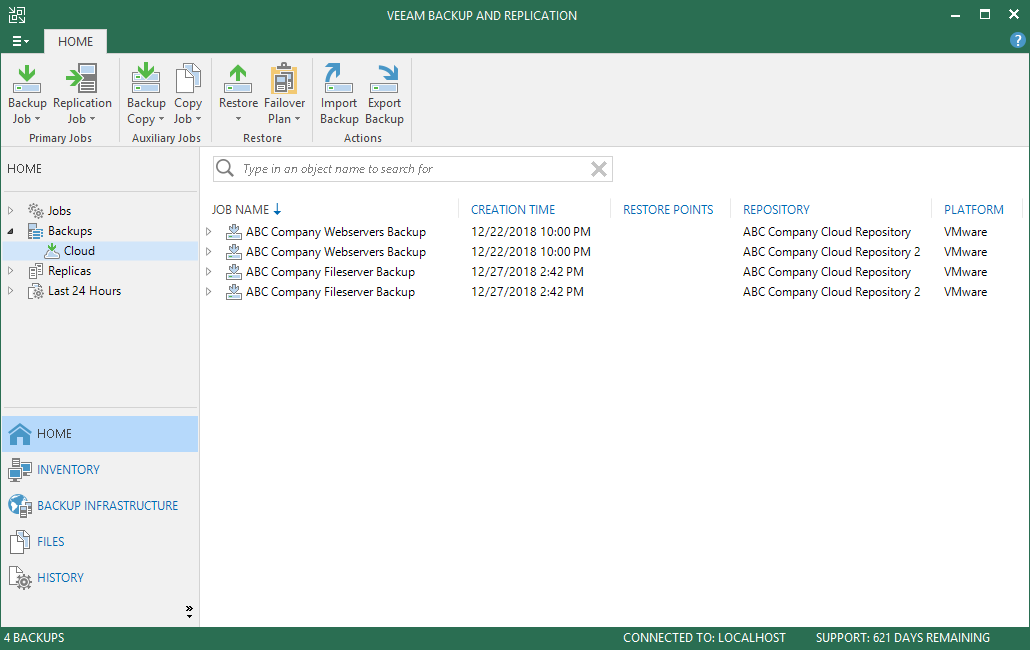Select the HOME ribbon tab

(x=76, y=41)
